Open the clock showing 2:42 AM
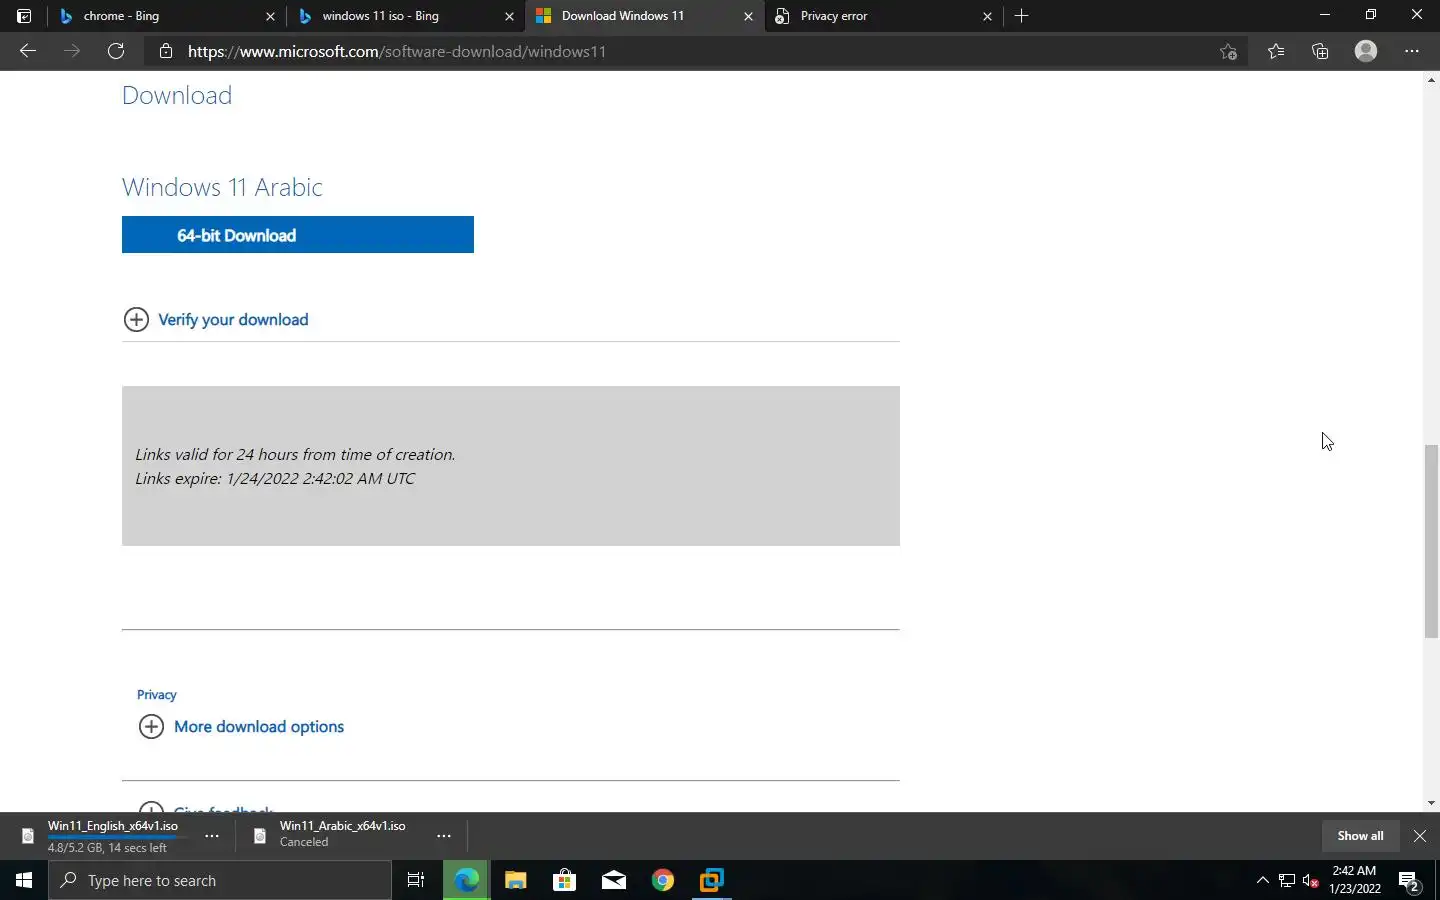The width and height of the screenshot is (1440, 900). 1355,880
